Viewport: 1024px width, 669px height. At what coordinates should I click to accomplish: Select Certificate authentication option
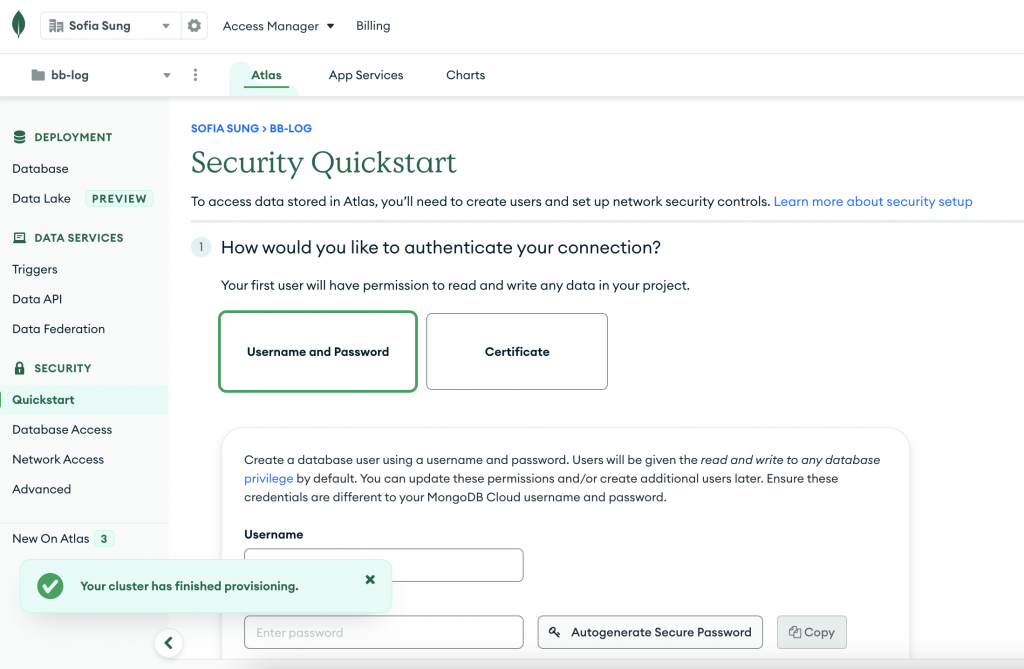click(517, 352)
